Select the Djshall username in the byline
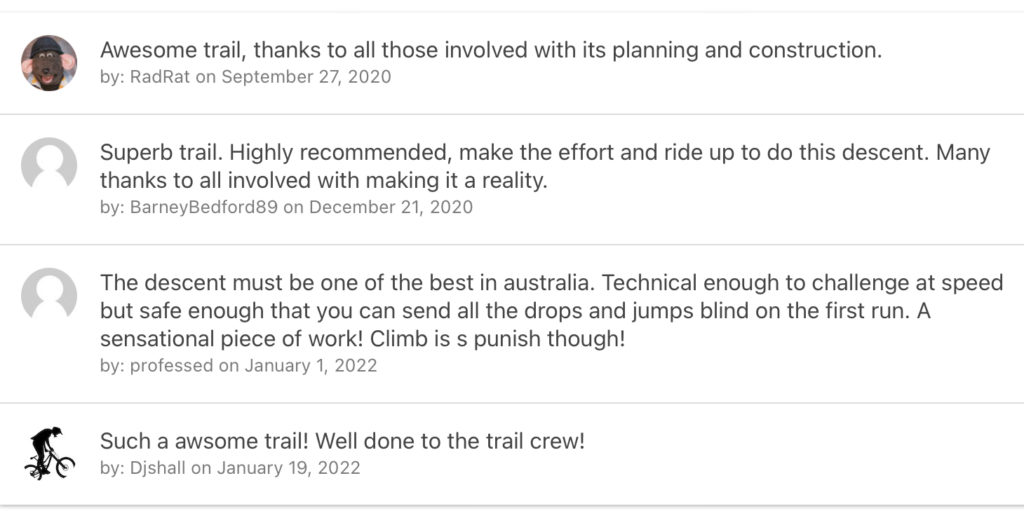The width and height of the screenshot is (1024, 511). pyautogui.click(x=158, y=468)
